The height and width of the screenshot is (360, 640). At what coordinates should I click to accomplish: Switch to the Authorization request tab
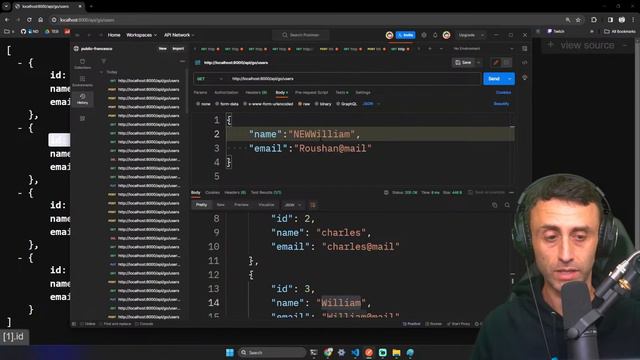pos(226,93)
